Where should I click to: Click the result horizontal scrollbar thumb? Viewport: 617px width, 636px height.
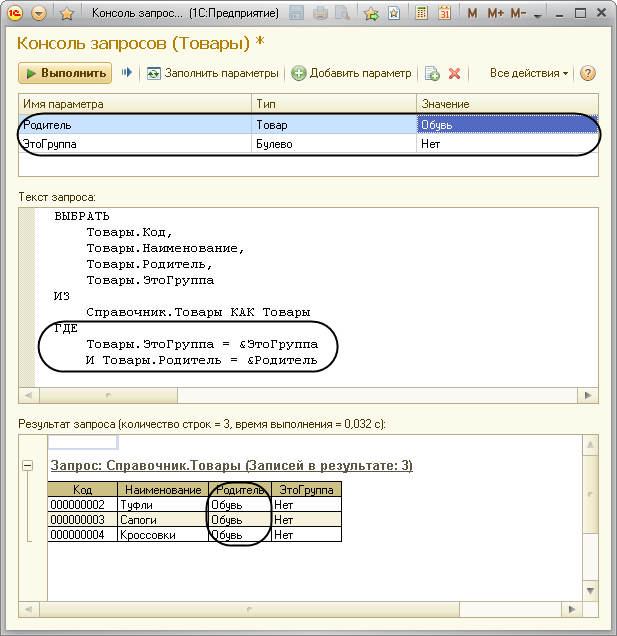[249, 609]
